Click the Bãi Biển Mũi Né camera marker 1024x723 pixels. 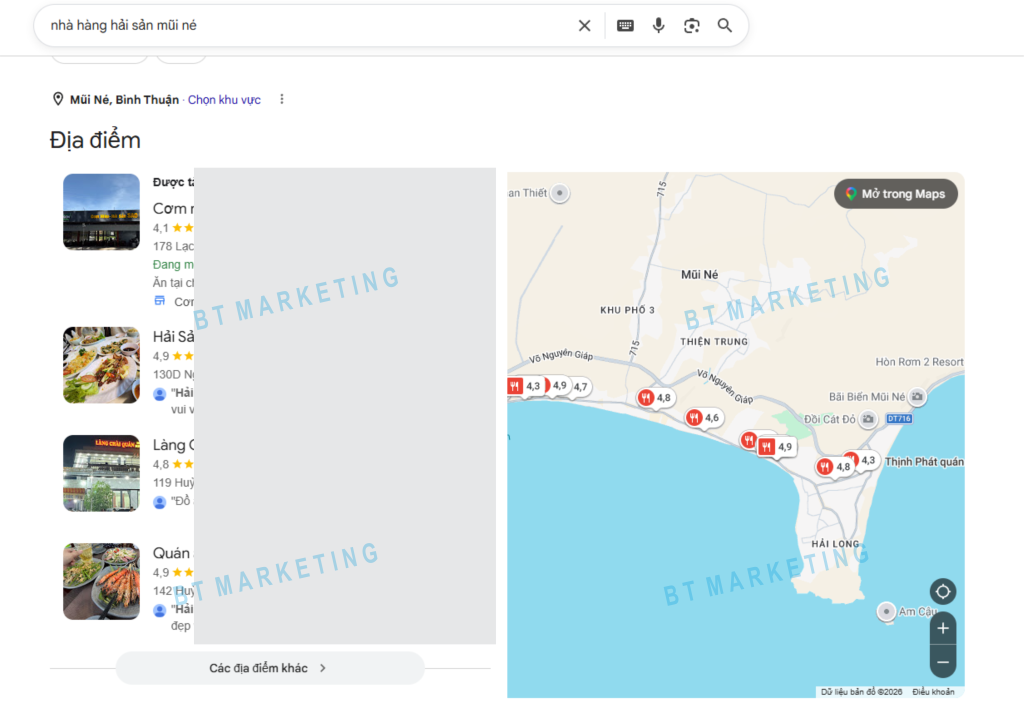917,396
